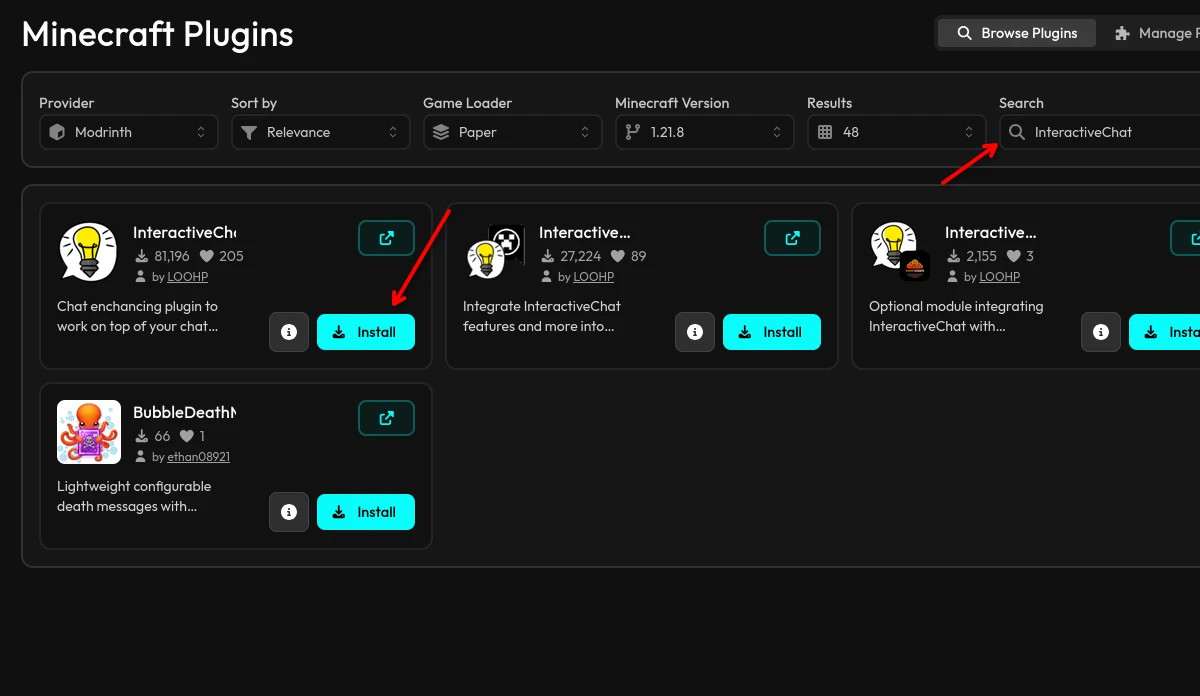Install the BubbleDeathMessages plugin

tap(366, 512)
